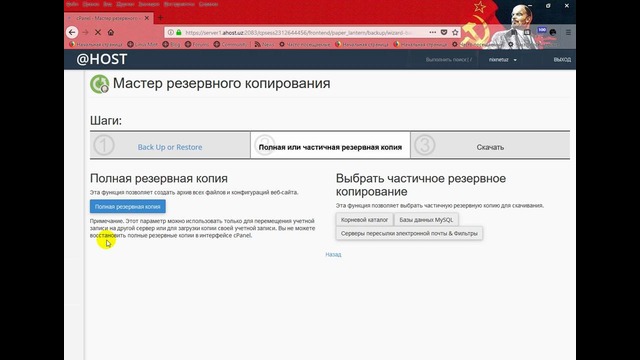
Task: Go back with the browser back arrow
Action: point(72,32)
